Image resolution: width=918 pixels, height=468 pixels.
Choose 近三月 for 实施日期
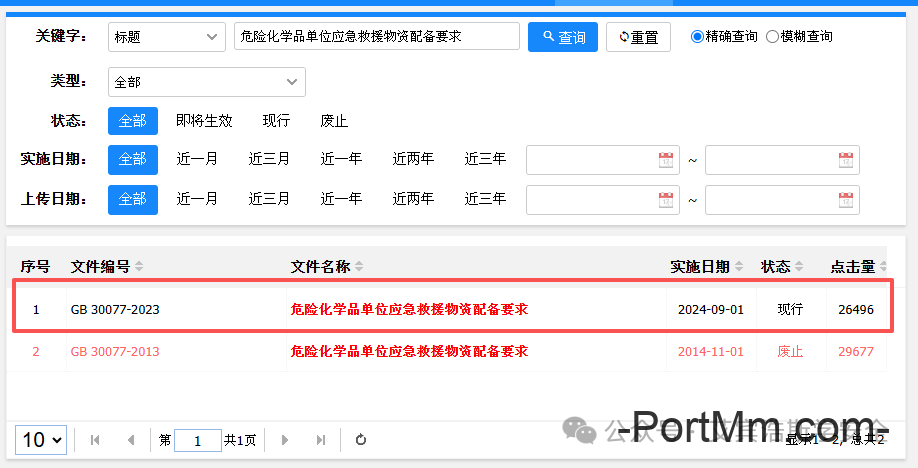pyautogui.click(x=269, y=159)
